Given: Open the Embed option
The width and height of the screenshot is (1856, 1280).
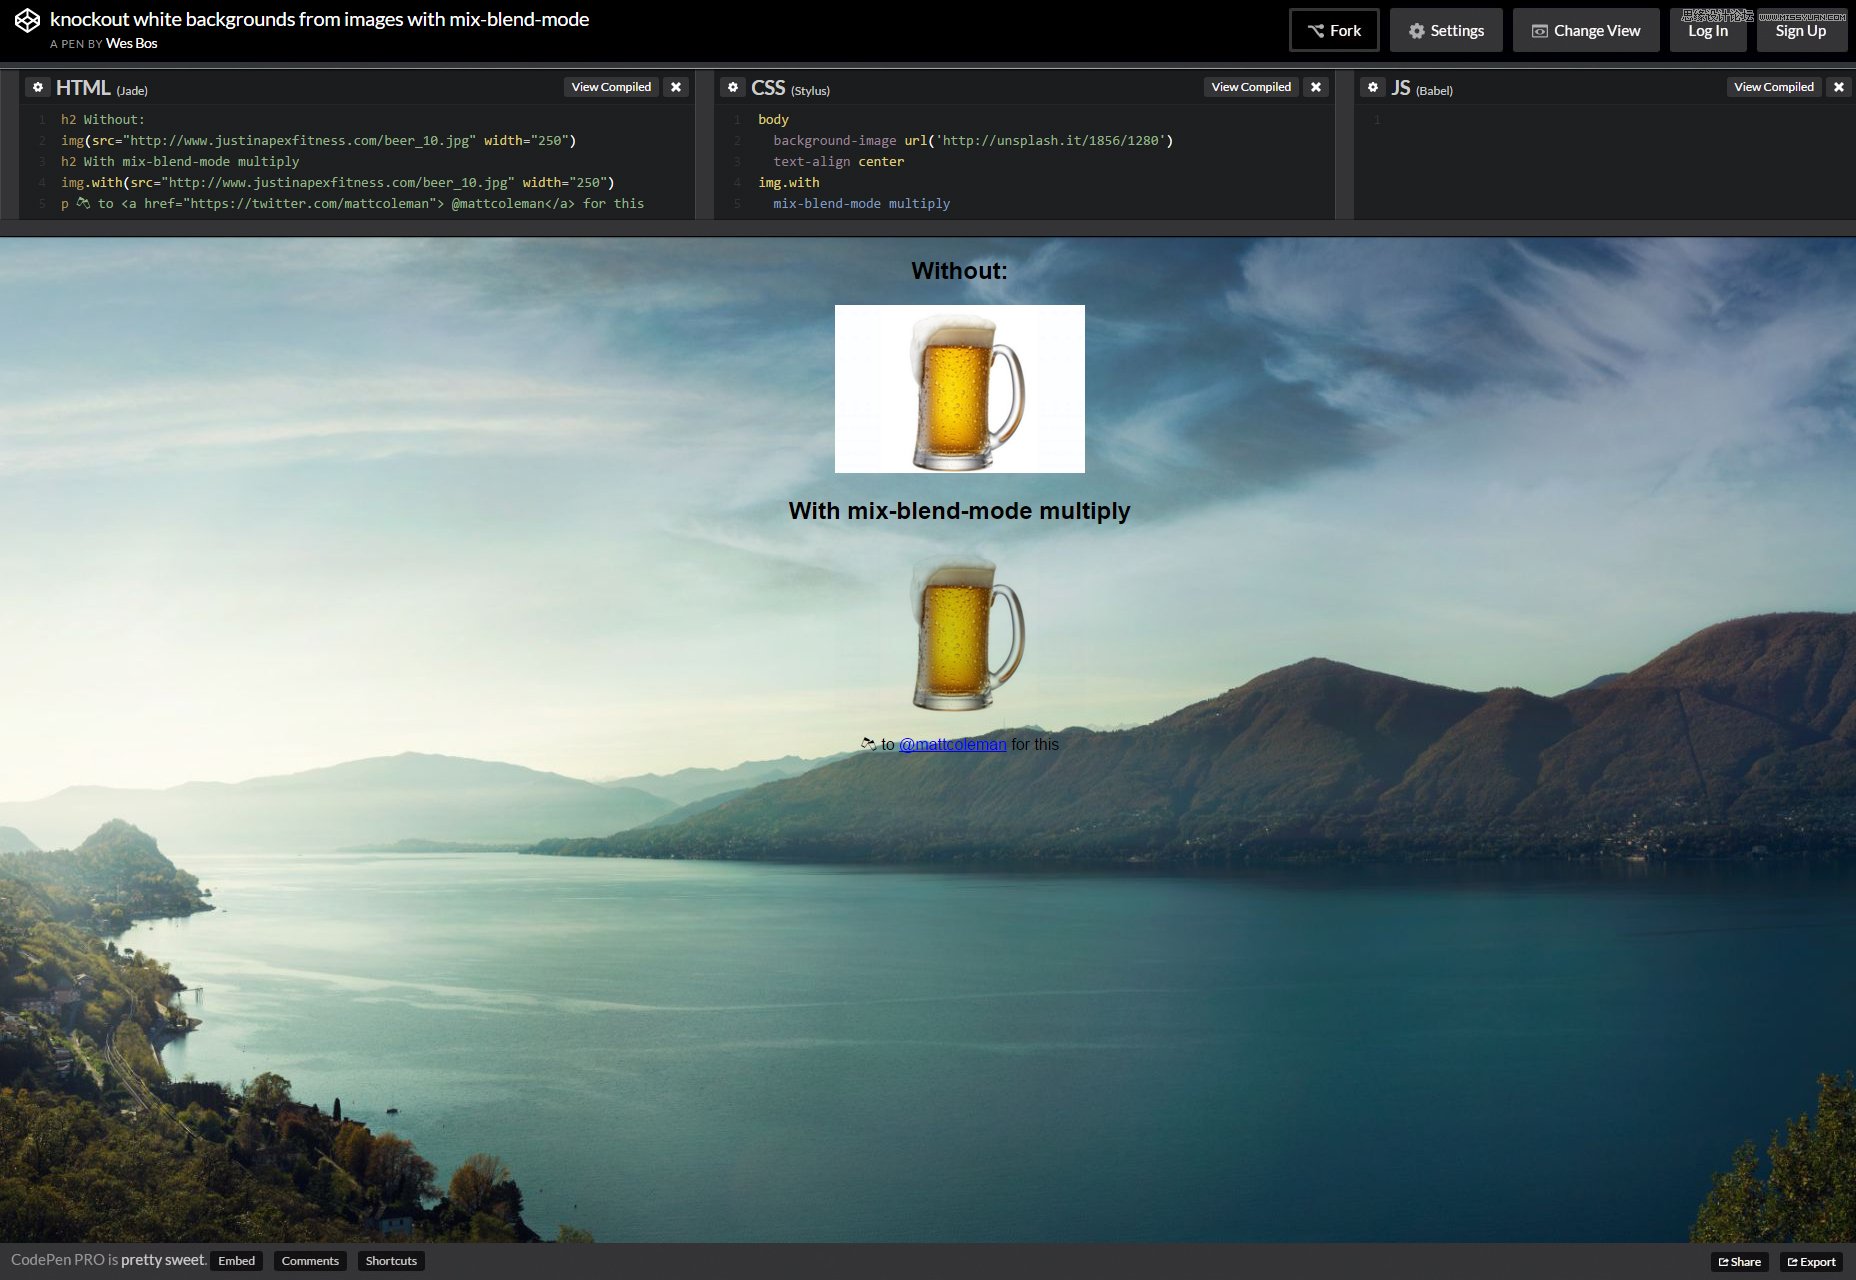Looking at the screenshot, I should (x=237, y=1261).
